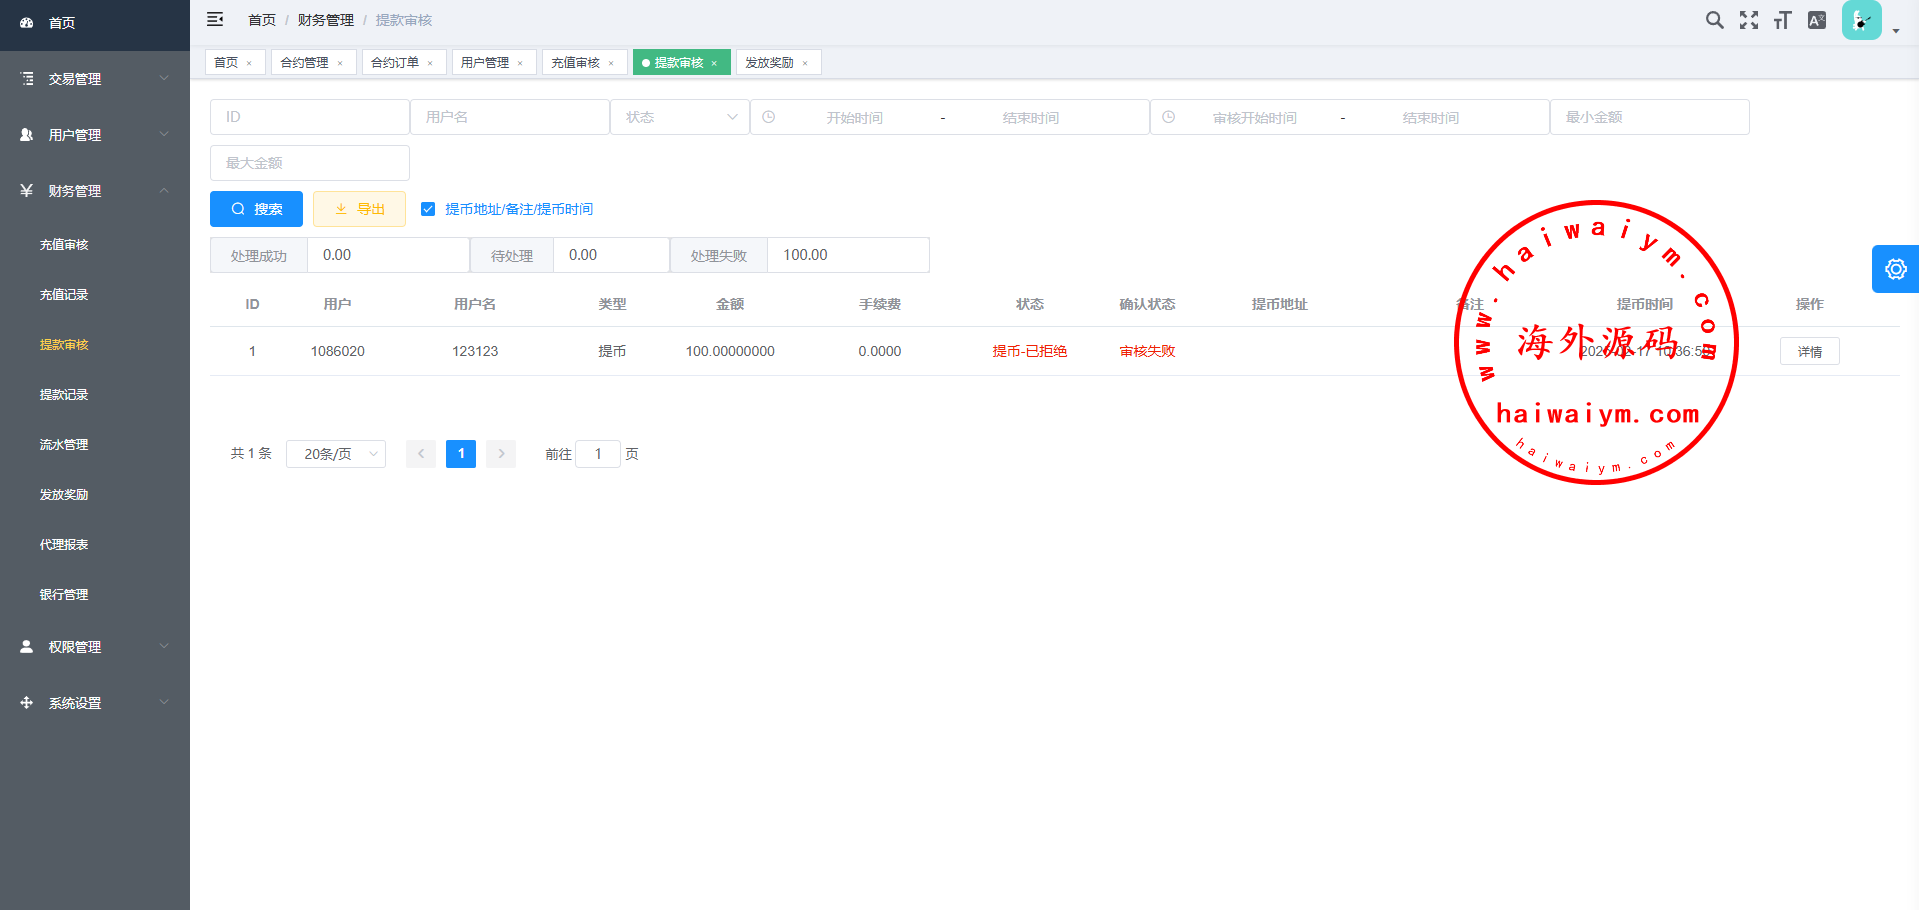The height and width of the screenshot is (910, 1919).
Task: Click the sidebar collapse hamburger icon
Action: pyautogui.click(x=215, y=19)
